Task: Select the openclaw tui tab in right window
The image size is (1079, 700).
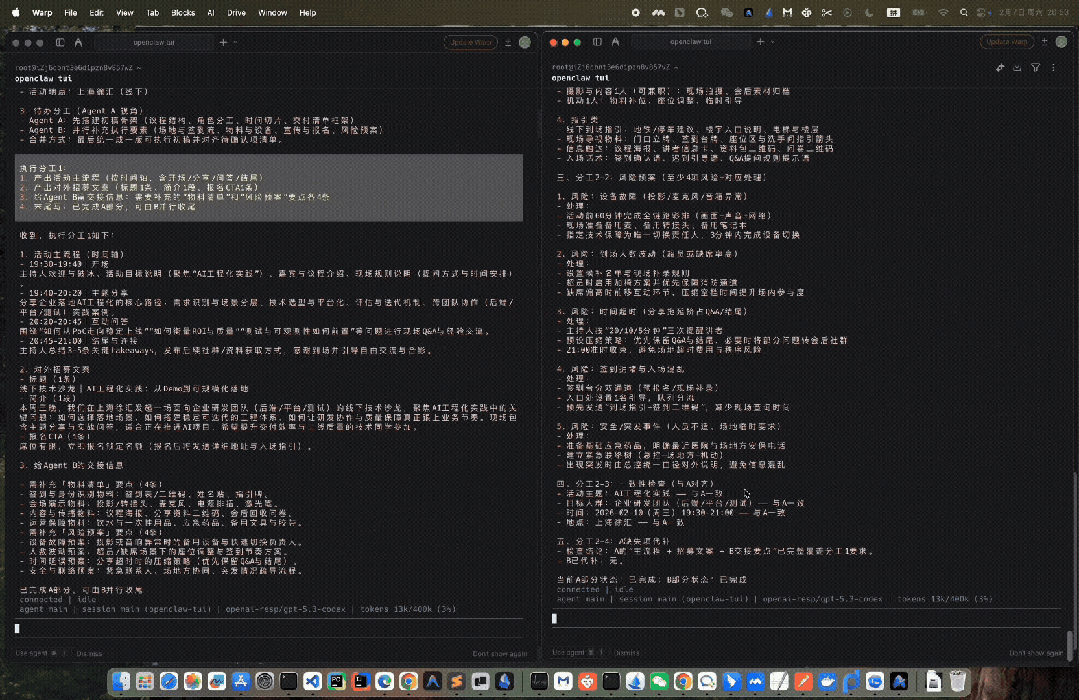Action: pos(691,42)
